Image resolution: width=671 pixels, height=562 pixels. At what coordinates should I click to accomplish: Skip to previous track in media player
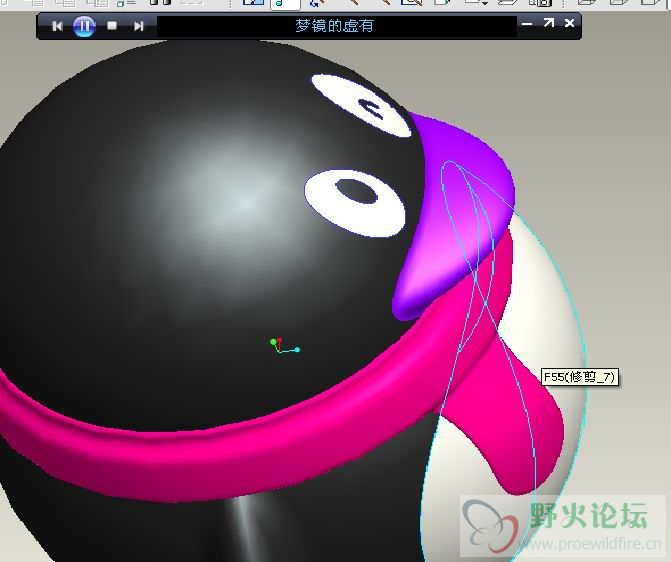click(x=57, y=26)
